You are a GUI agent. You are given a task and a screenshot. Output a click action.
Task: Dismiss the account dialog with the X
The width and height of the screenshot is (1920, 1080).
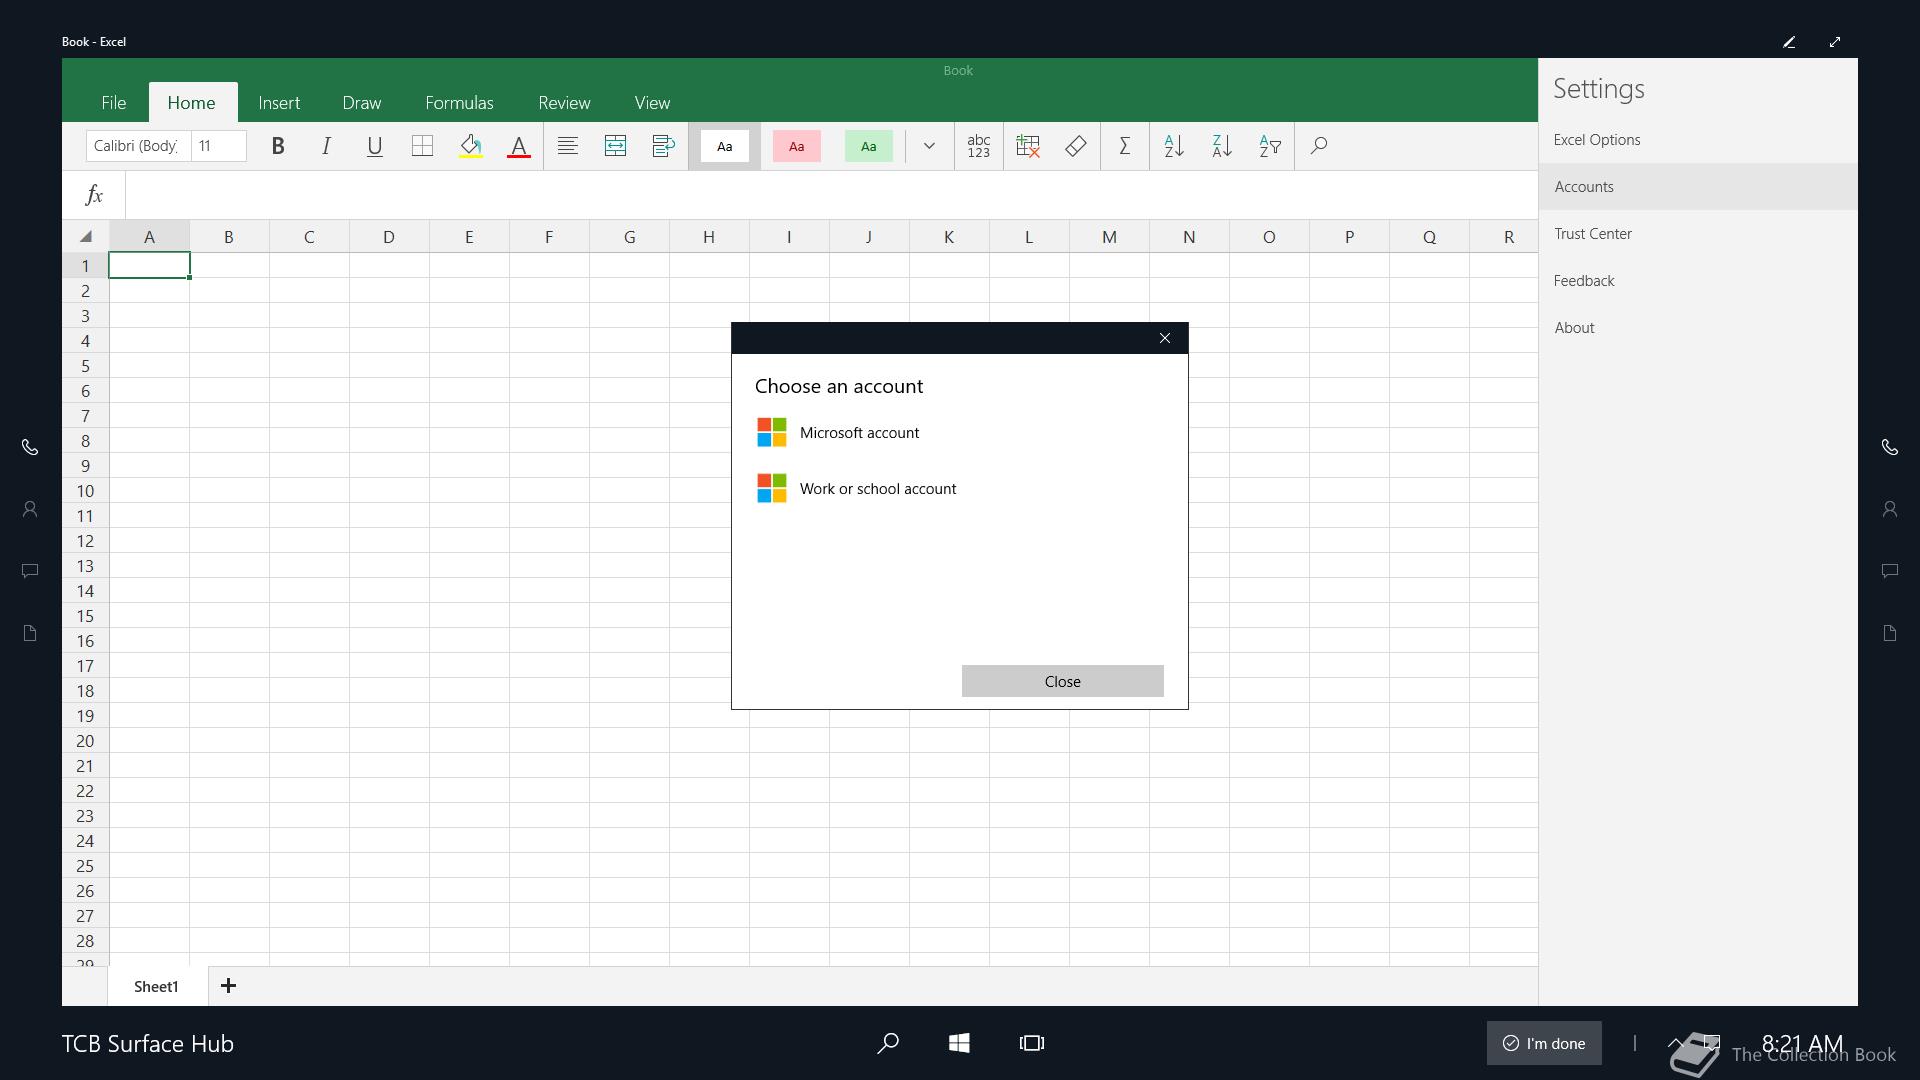coord(1164,338)
